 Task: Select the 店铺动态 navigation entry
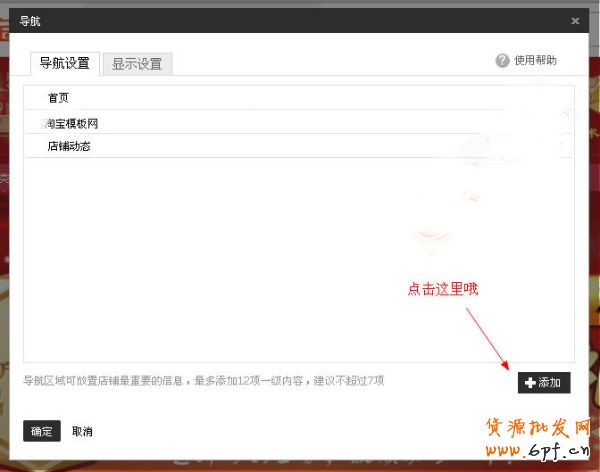pos(69,146)
